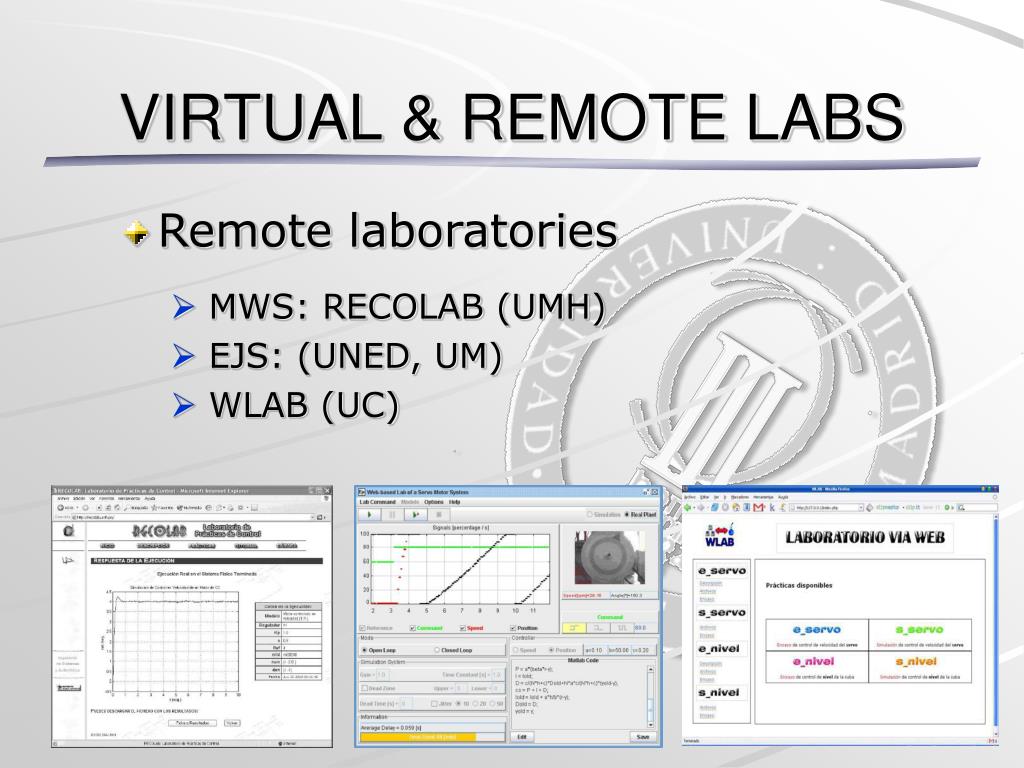
Task: Open the pink e_nivel practice in the table
Action: tap(816, 662)
